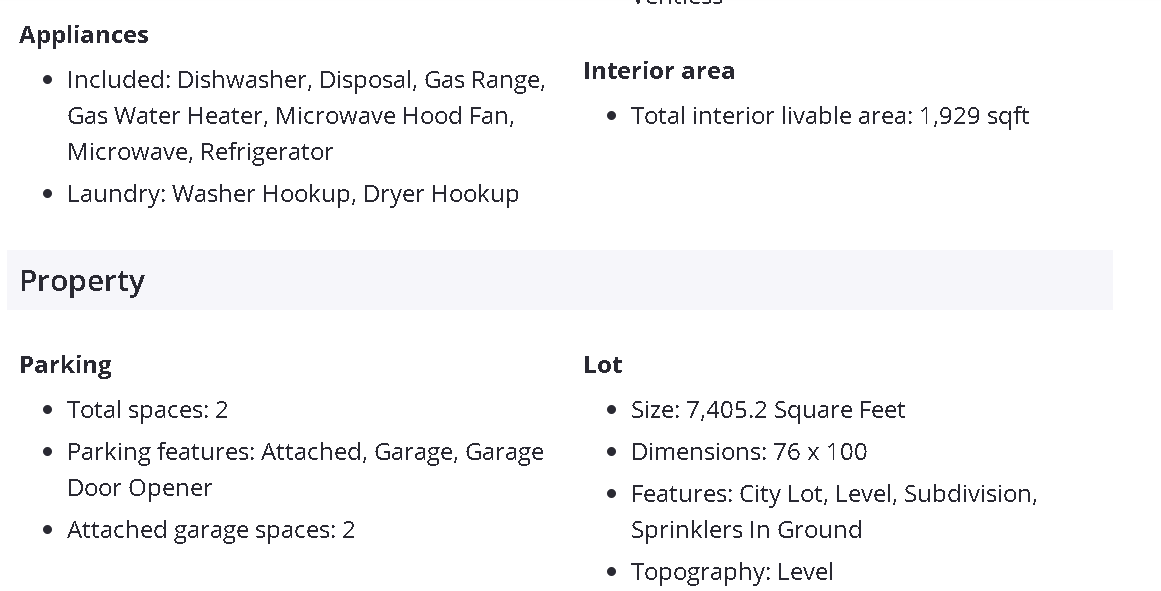Click the word Dishwasher in appliances list
The height and width of the screenshot is (591, 1161).
pos(241,80)
